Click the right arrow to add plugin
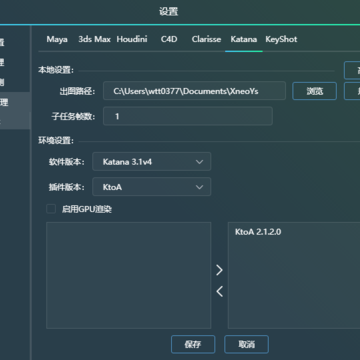The width and height of the screenshot is (360, 360). tap(219, 270)
